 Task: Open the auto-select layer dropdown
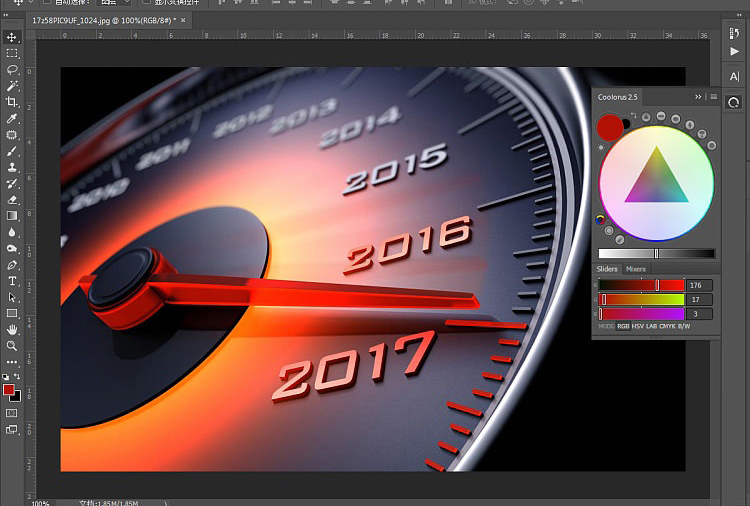coord(114,2)
